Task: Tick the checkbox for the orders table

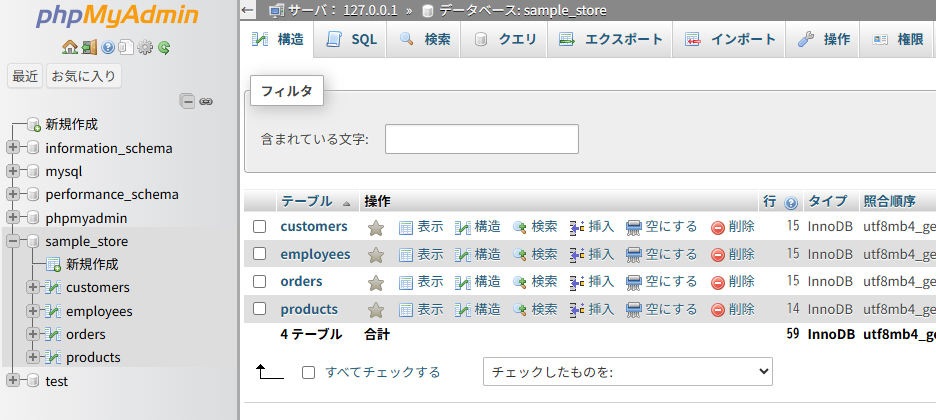Action: [260, 282]
